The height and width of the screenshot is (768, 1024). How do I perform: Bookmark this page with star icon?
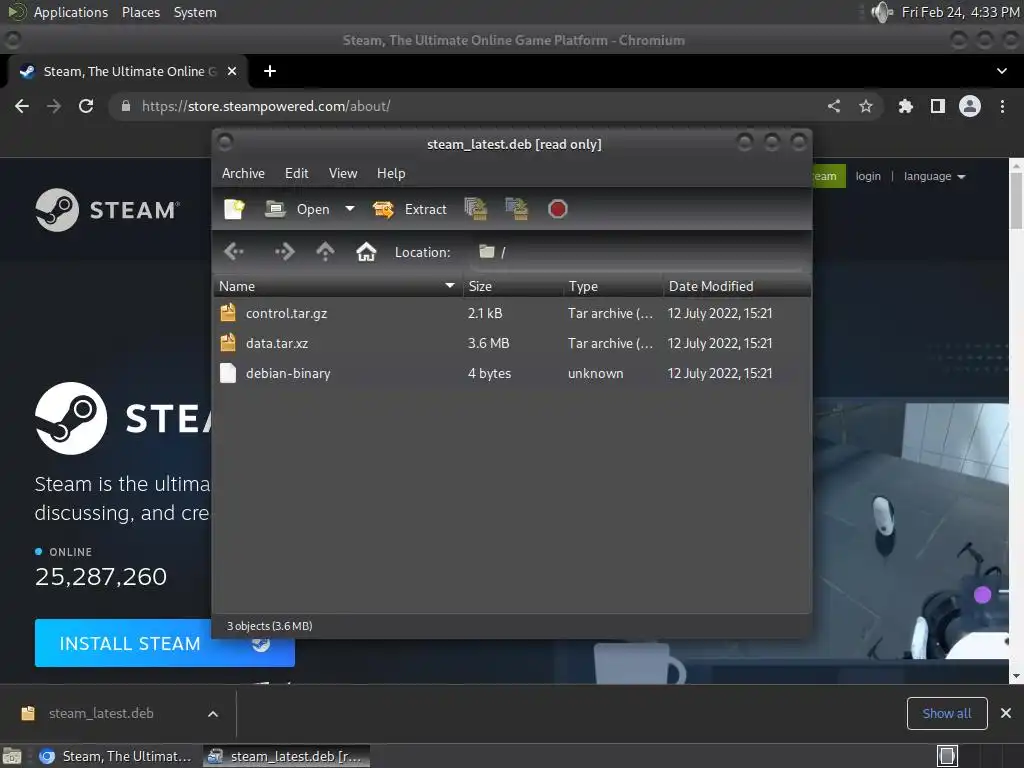click(866, 106)
